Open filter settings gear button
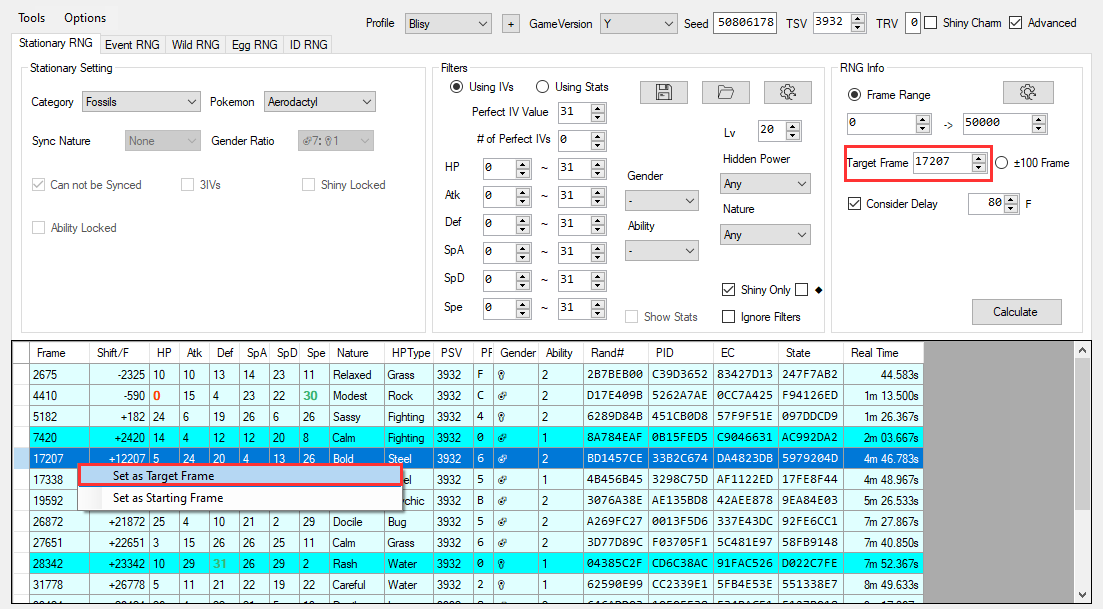Image resolution: width=1103 pixels, height=609 pixels. [x=788, y=92]
